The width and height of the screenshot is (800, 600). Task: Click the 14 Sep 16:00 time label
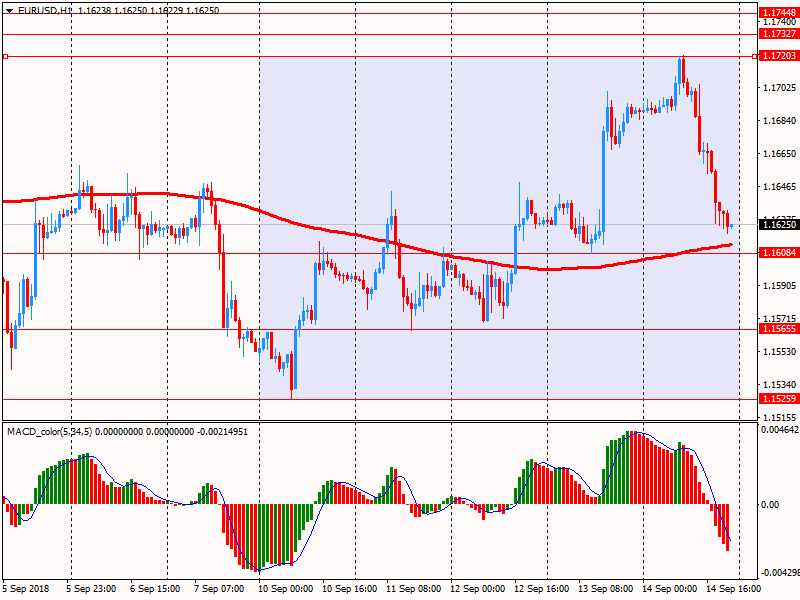coord(733,589)
